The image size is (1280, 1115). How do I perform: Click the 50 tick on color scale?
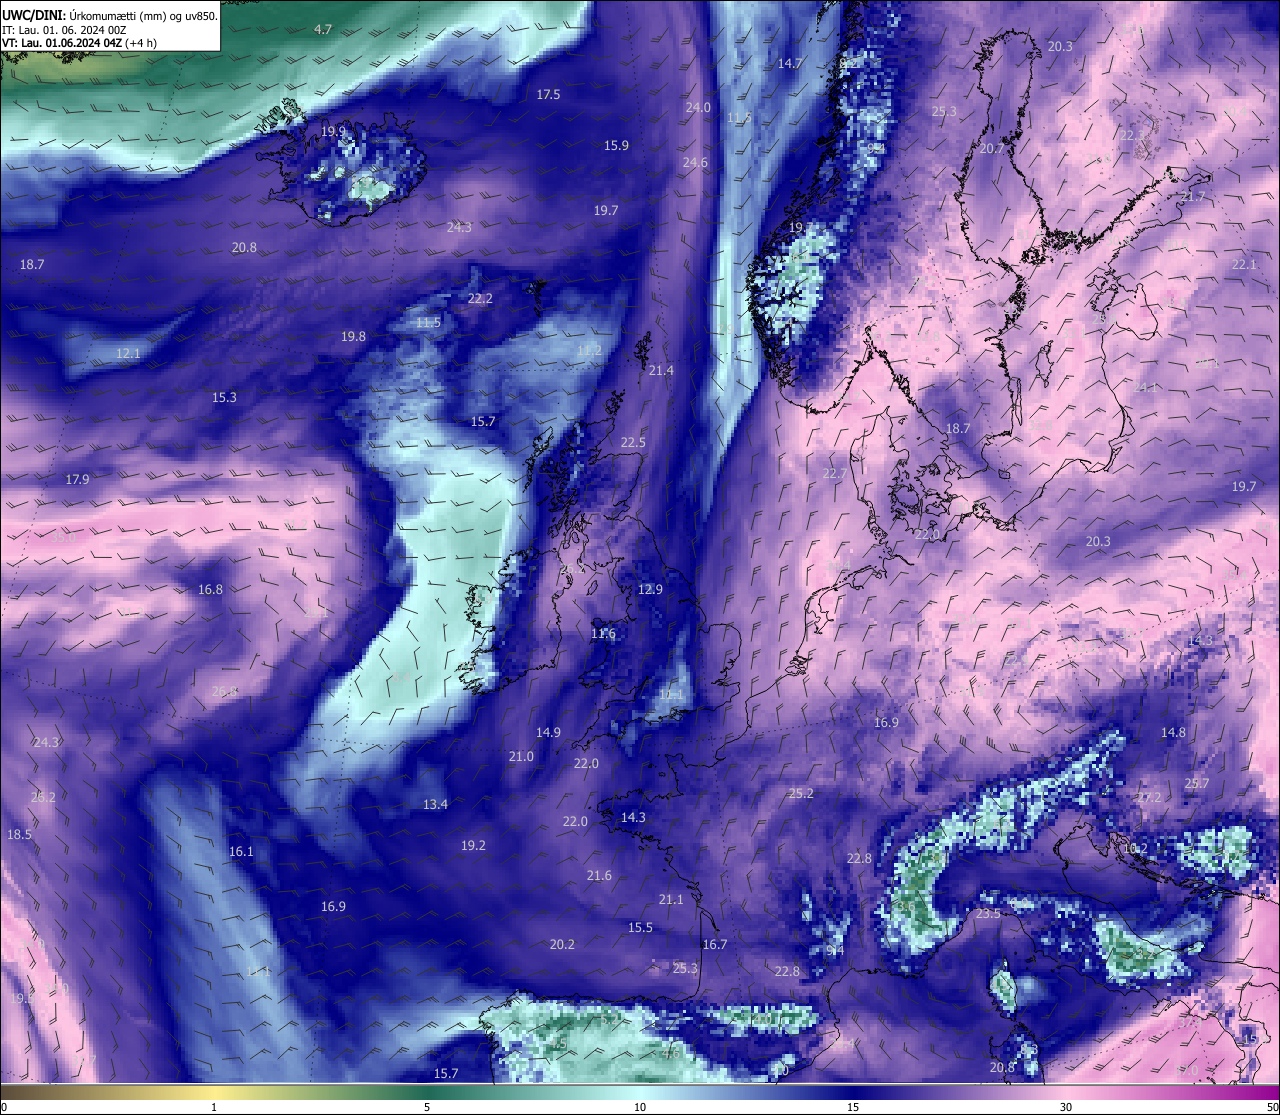1273,1107
